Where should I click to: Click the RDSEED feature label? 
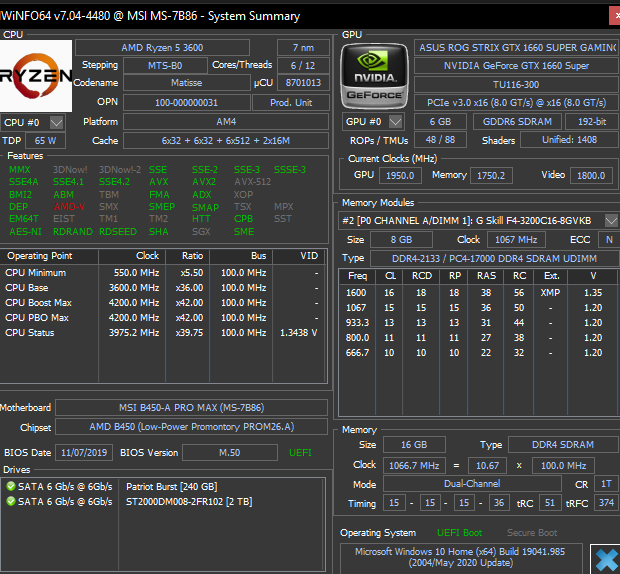pyautogui.click(x=118, y=232)
